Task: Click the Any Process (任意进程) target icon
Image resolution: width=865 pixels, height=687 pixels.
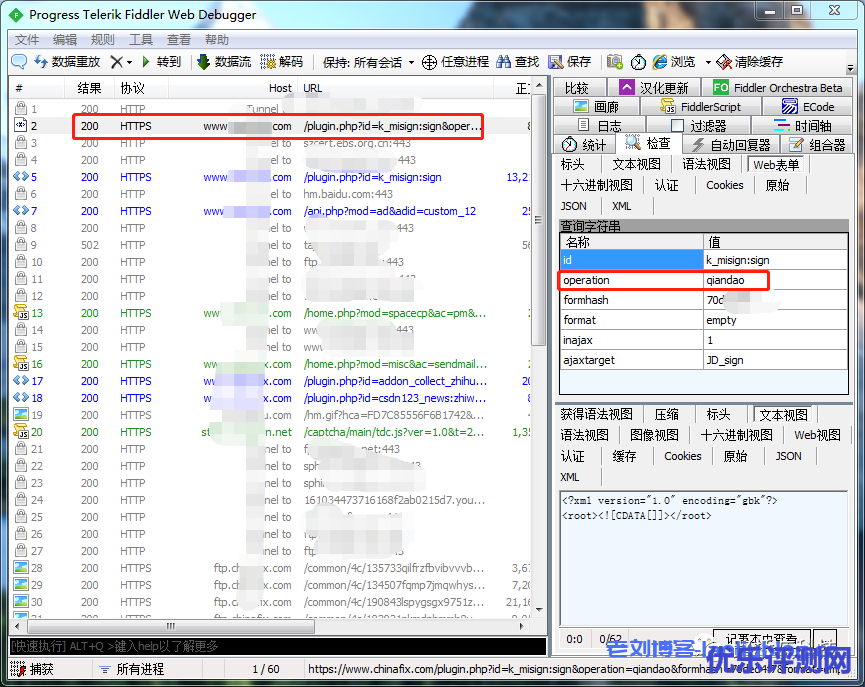Action: [x=430, y=62]
